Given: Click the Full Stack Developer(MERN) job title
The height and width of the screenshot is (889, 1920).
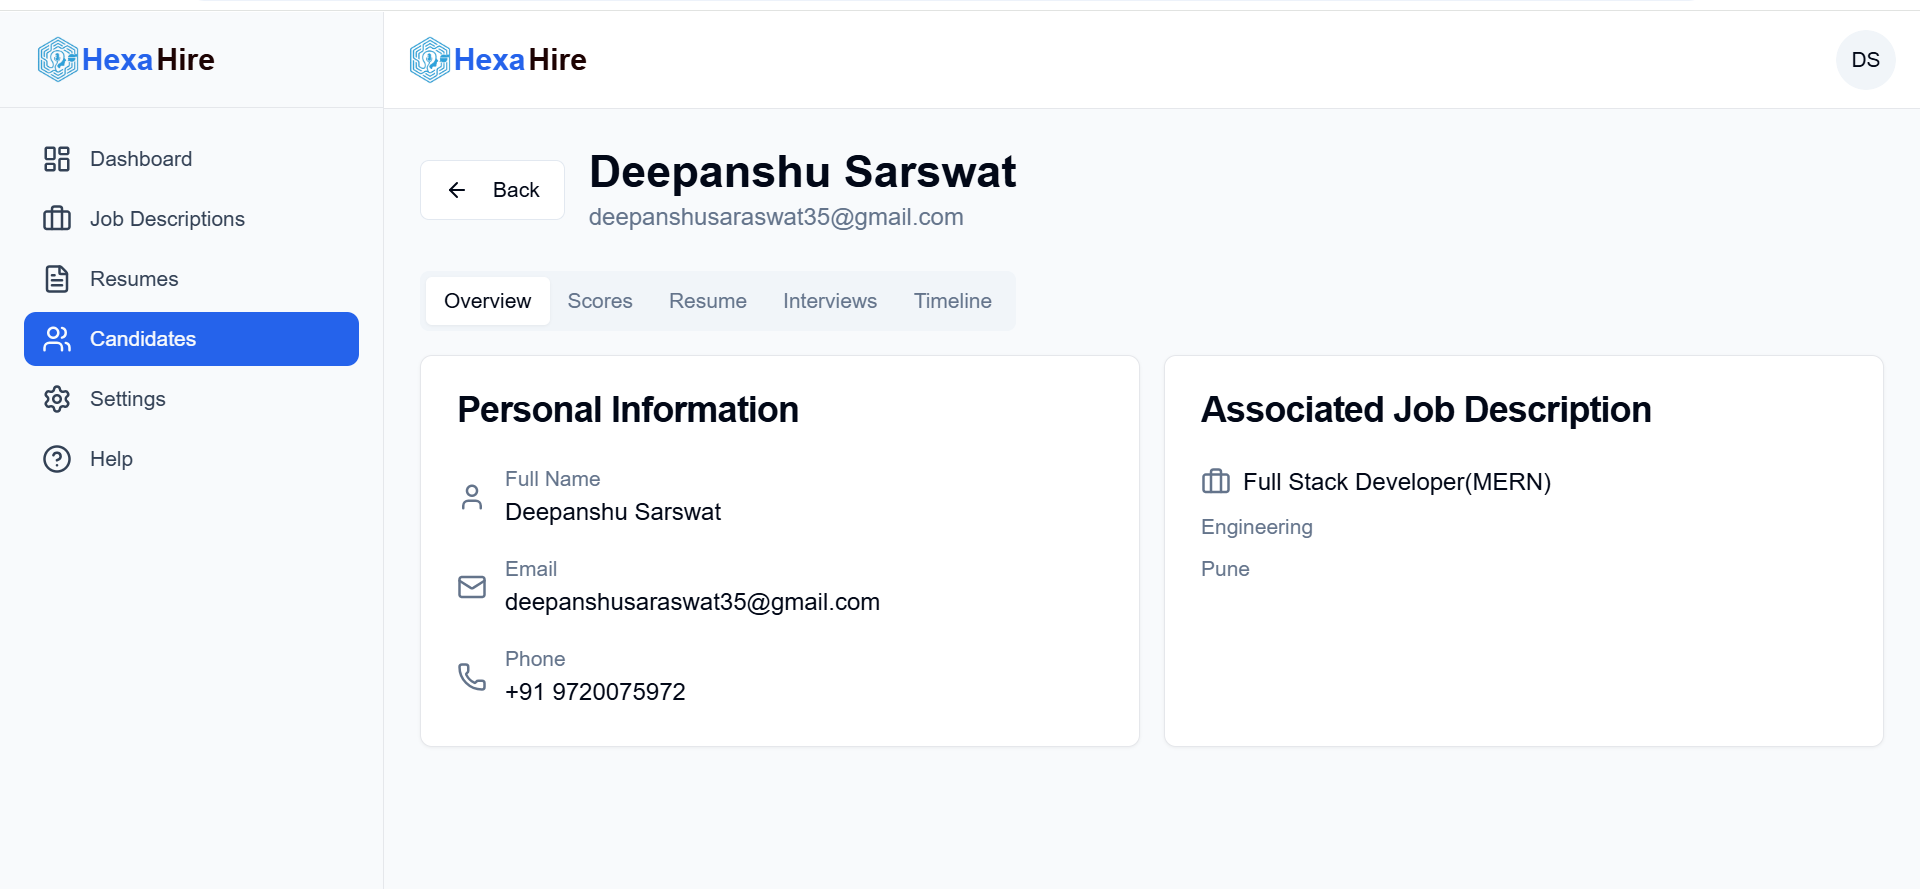Looking at the screenshot, I should click(1397, 482).
